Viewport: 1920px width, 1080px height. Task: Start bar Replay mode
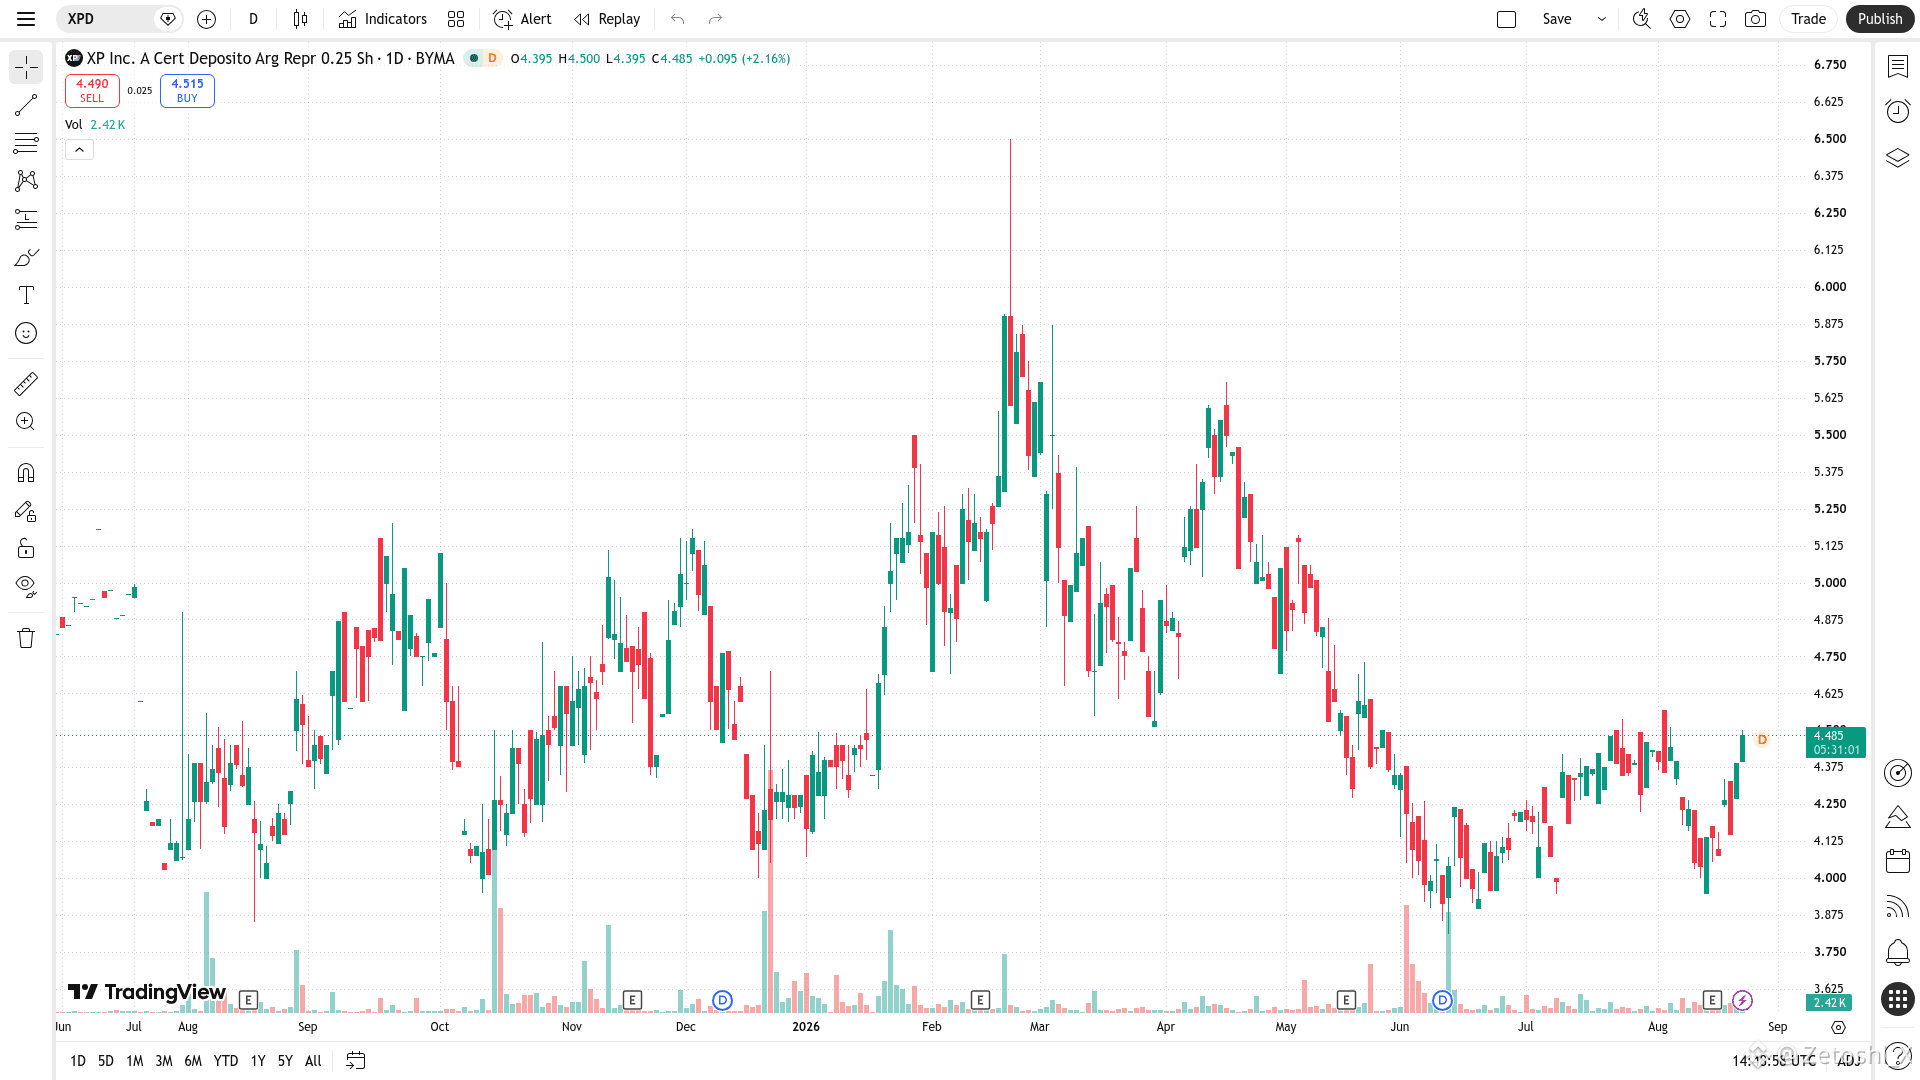point(607,19)
